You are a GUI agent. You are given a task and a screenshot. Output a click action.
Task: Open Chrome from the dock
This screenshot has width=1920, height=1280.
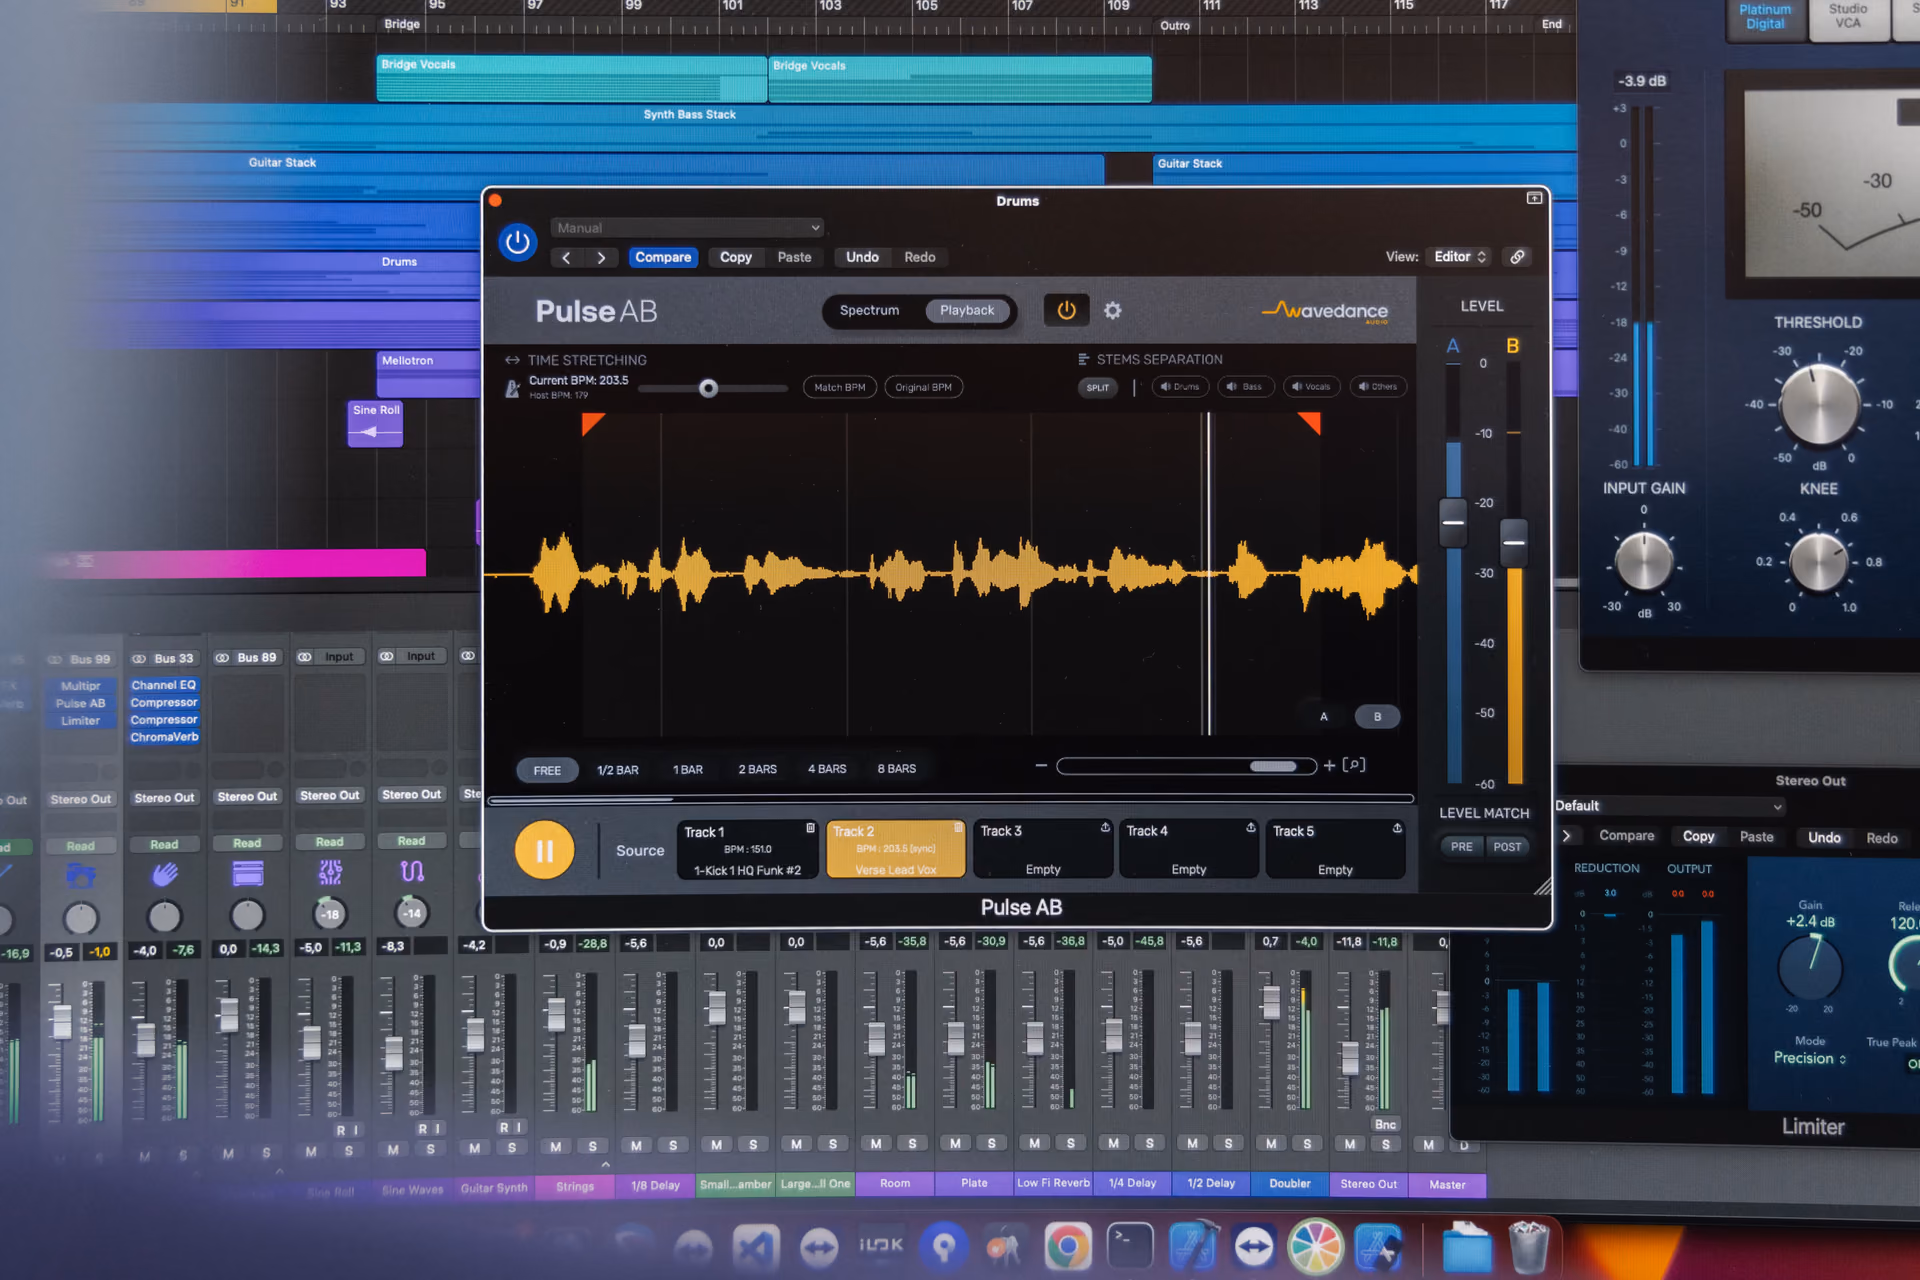[x=1067, y=1246]
